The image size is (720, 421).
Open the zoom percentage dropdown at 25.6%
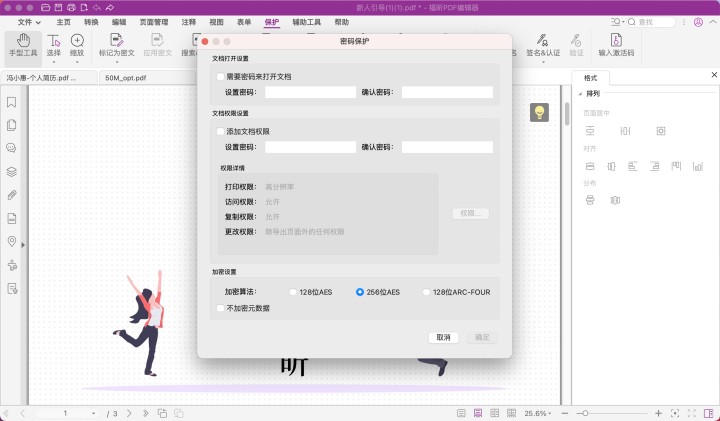(541, 413)
